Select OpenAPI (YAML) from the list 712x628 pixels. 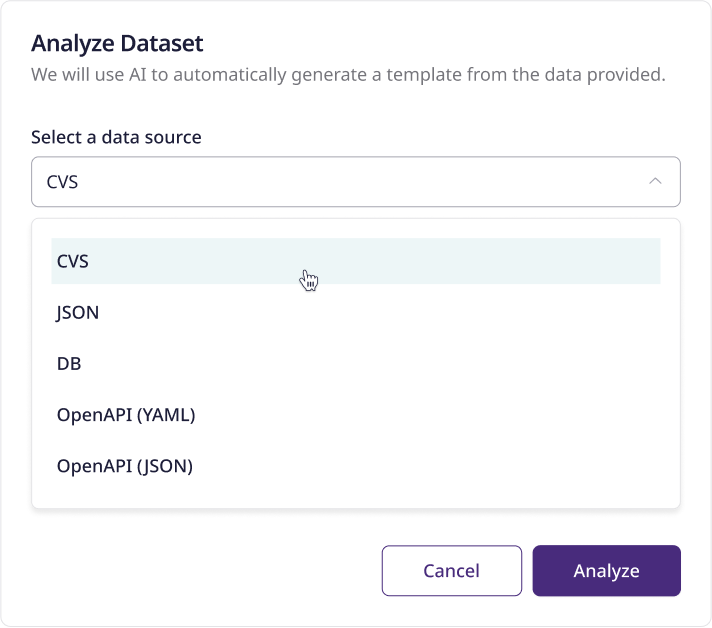356,415
